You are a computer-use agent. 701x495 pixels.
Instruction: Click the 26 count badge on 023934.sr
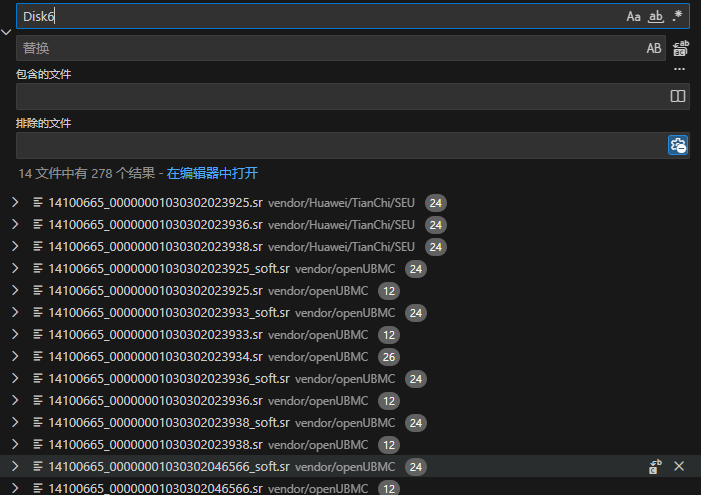[388, 356]
